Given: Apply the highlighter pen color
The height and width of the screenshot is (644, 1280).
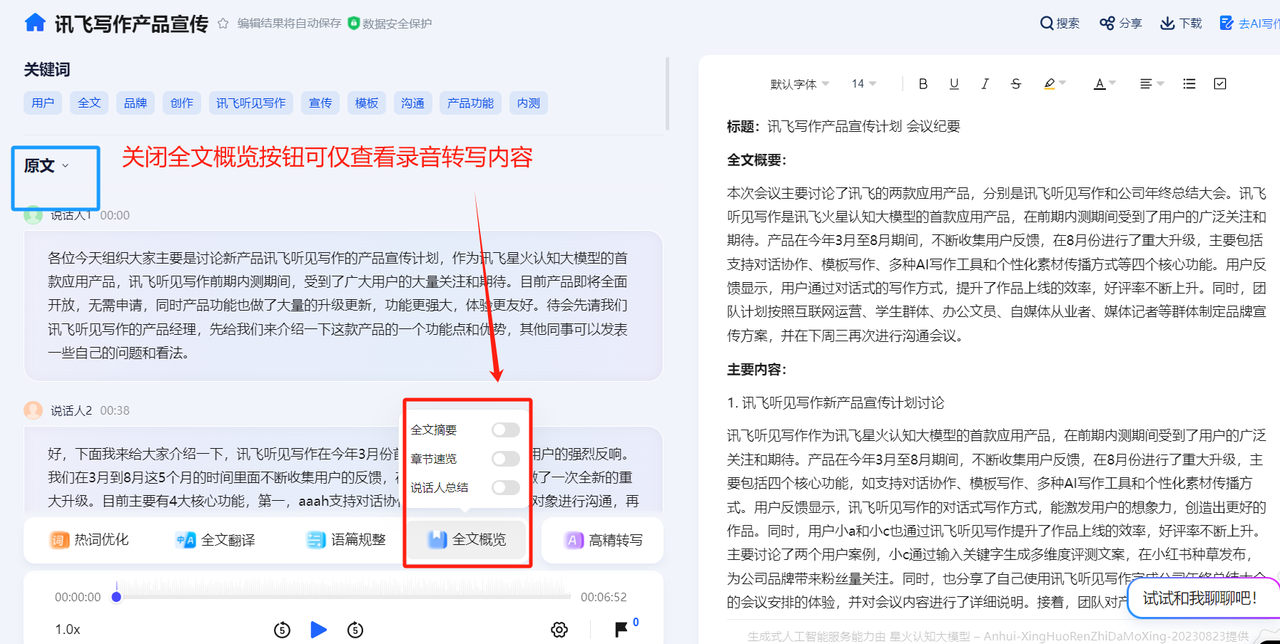Looking at the screenshot, I should pos(1049,84).
